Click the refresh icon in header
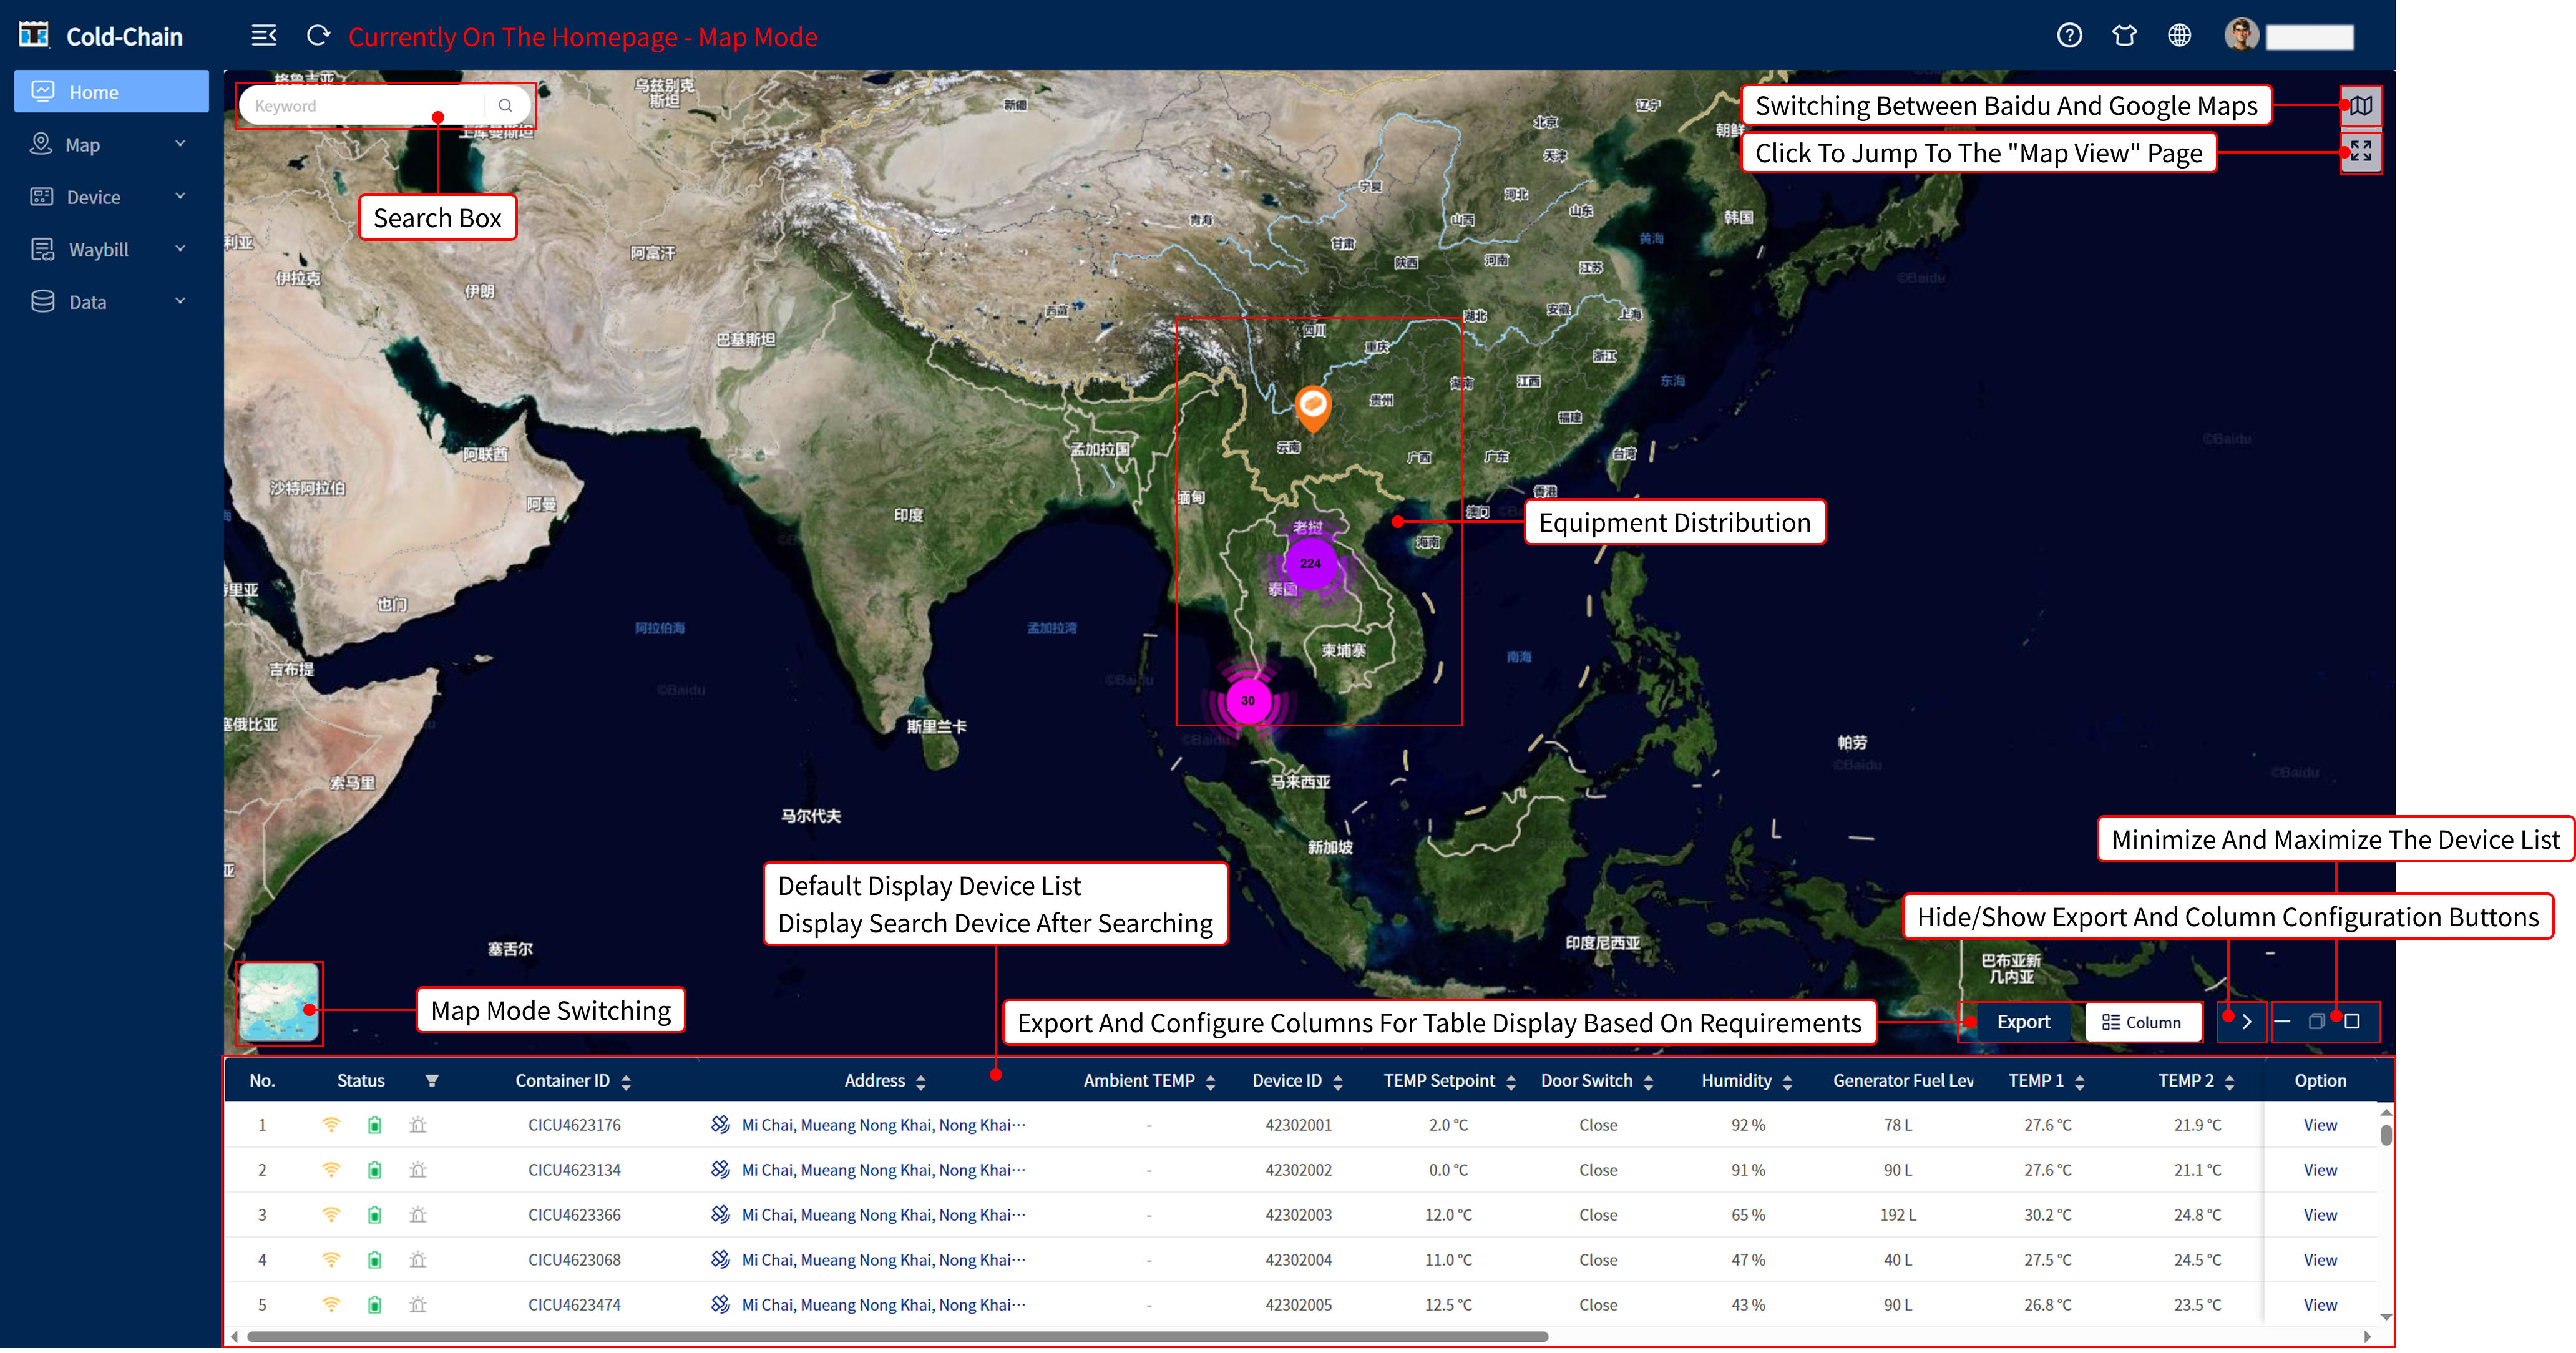 (x=318, y=36)
